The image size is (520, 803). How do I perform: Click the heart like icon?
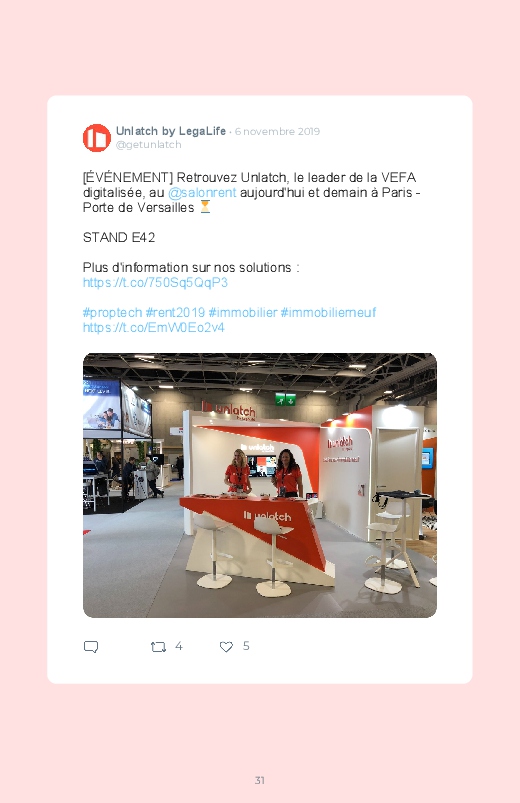[x=226, y=647]
